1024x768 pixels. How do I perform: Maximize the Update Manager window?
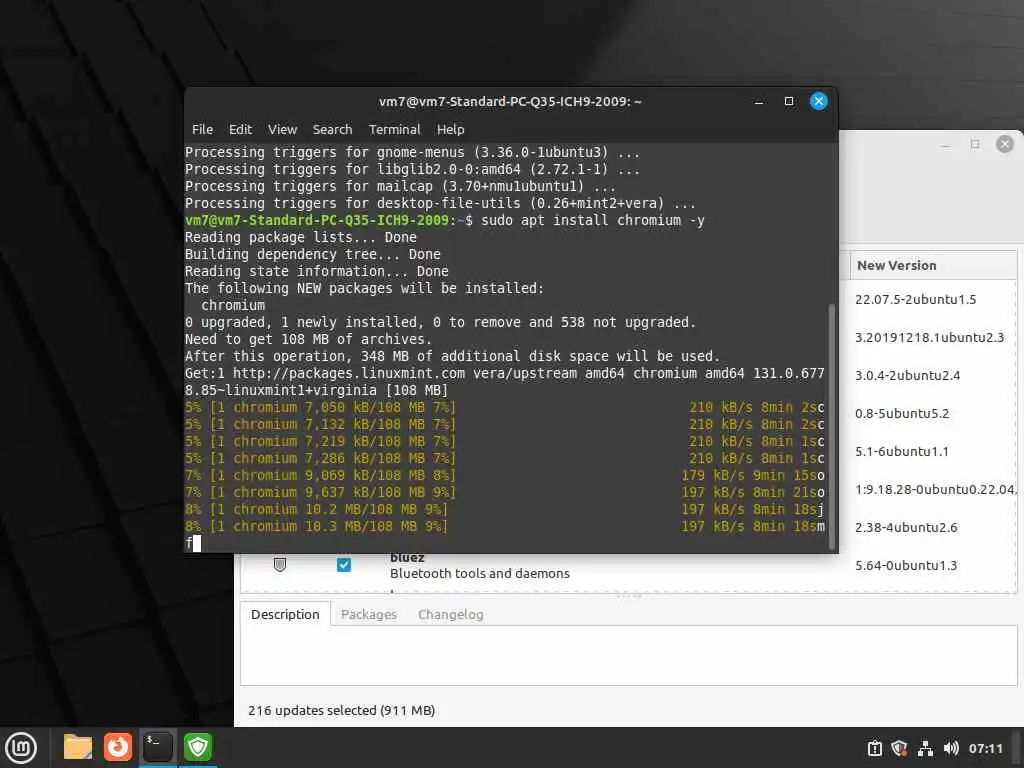(x=975, y=144)
